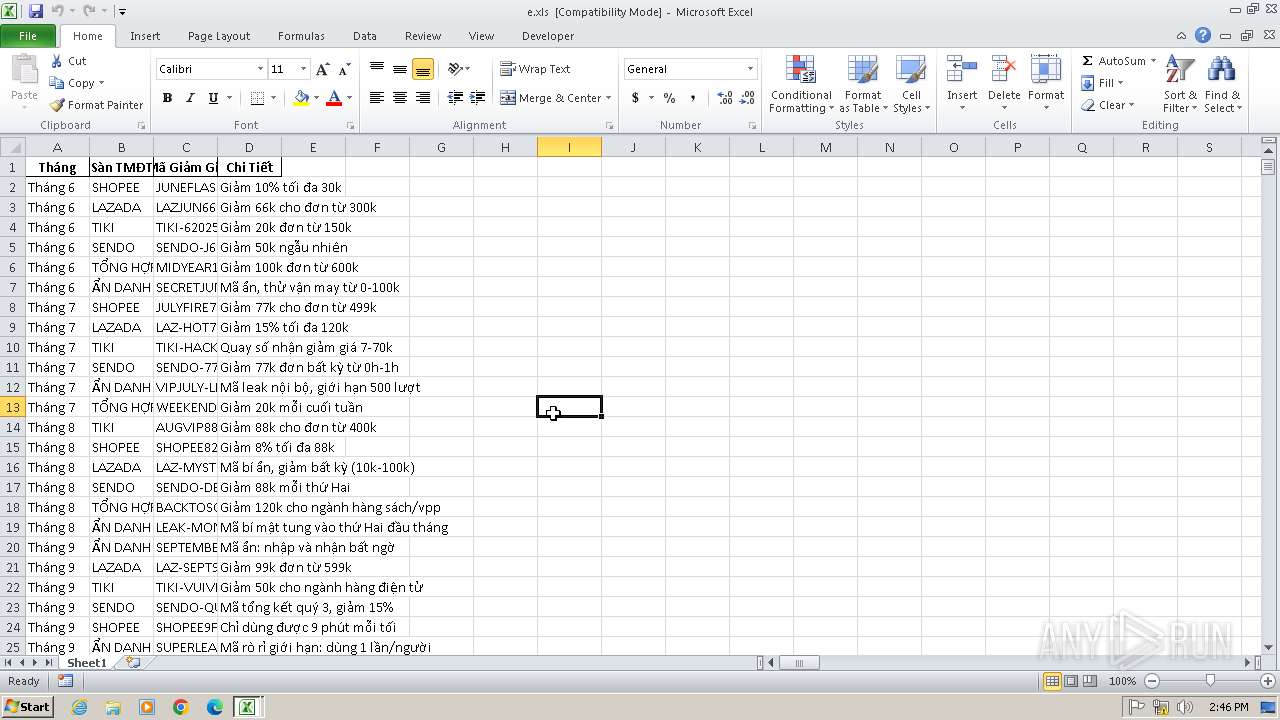This screenshot has width=1280, height=720.
Task: Open the Clear dropdown
Action: (1108, 105)
